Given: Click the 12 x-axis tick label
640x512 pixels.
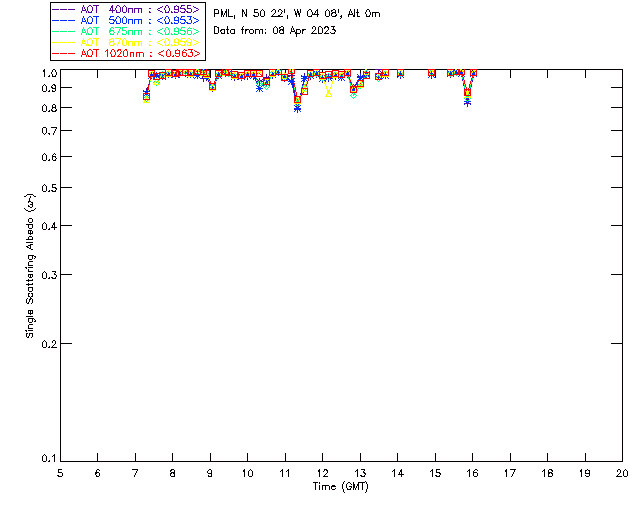Looking at the screenshot, I should point(322,474).
